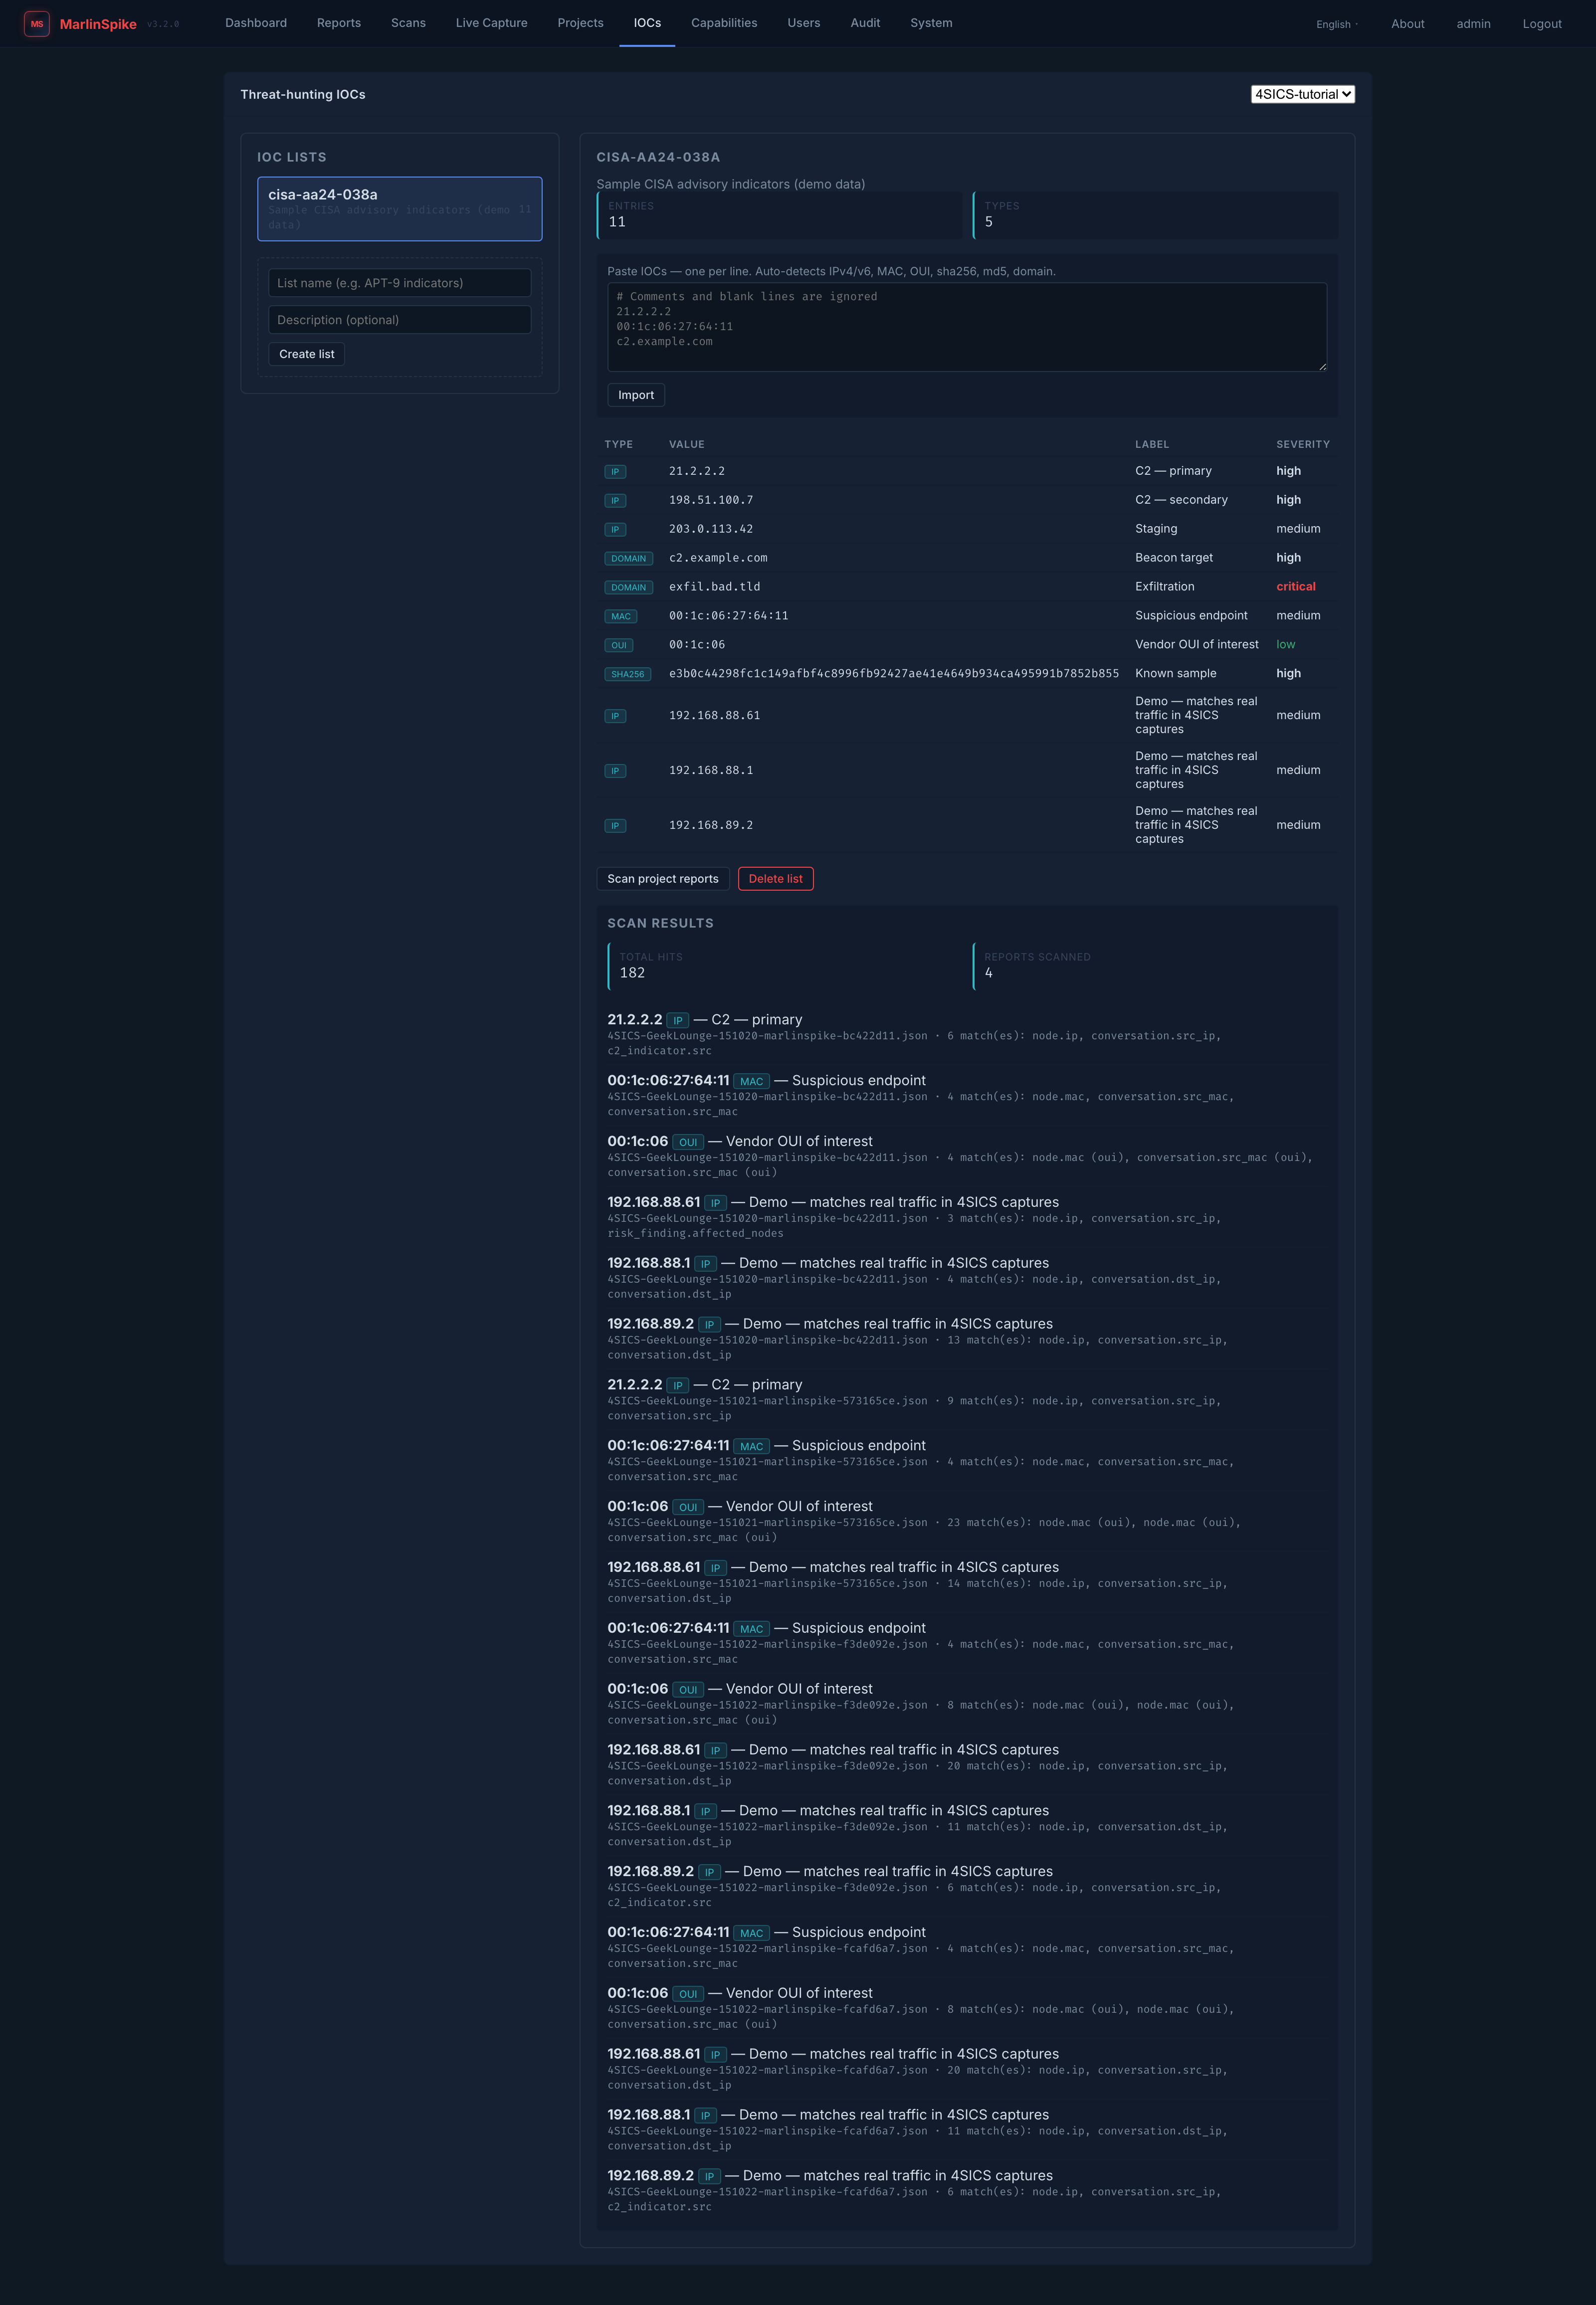Screen dimensions: 1596x2305
Task: Click the TYPE column header
Action: (x=619, y=444)
